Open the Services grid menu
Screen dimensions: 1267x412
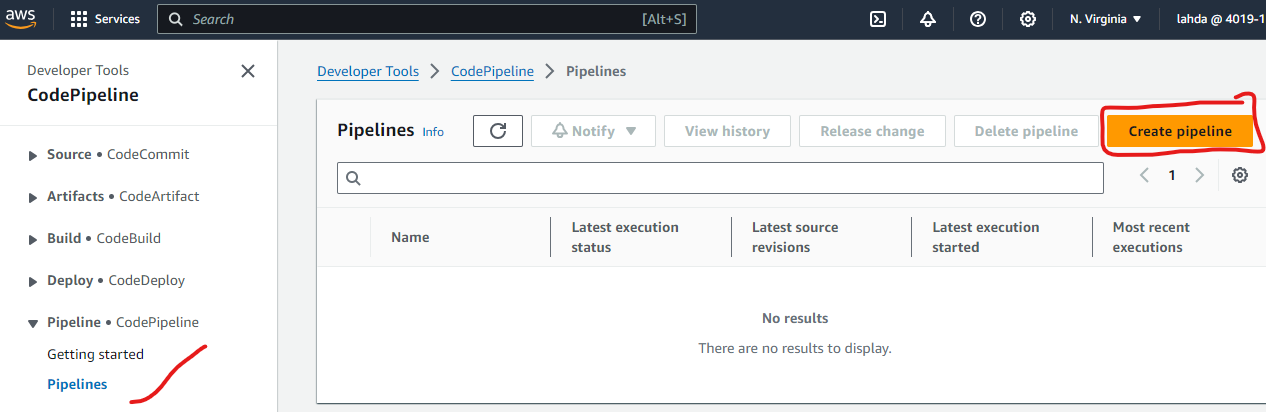(105, 19)
